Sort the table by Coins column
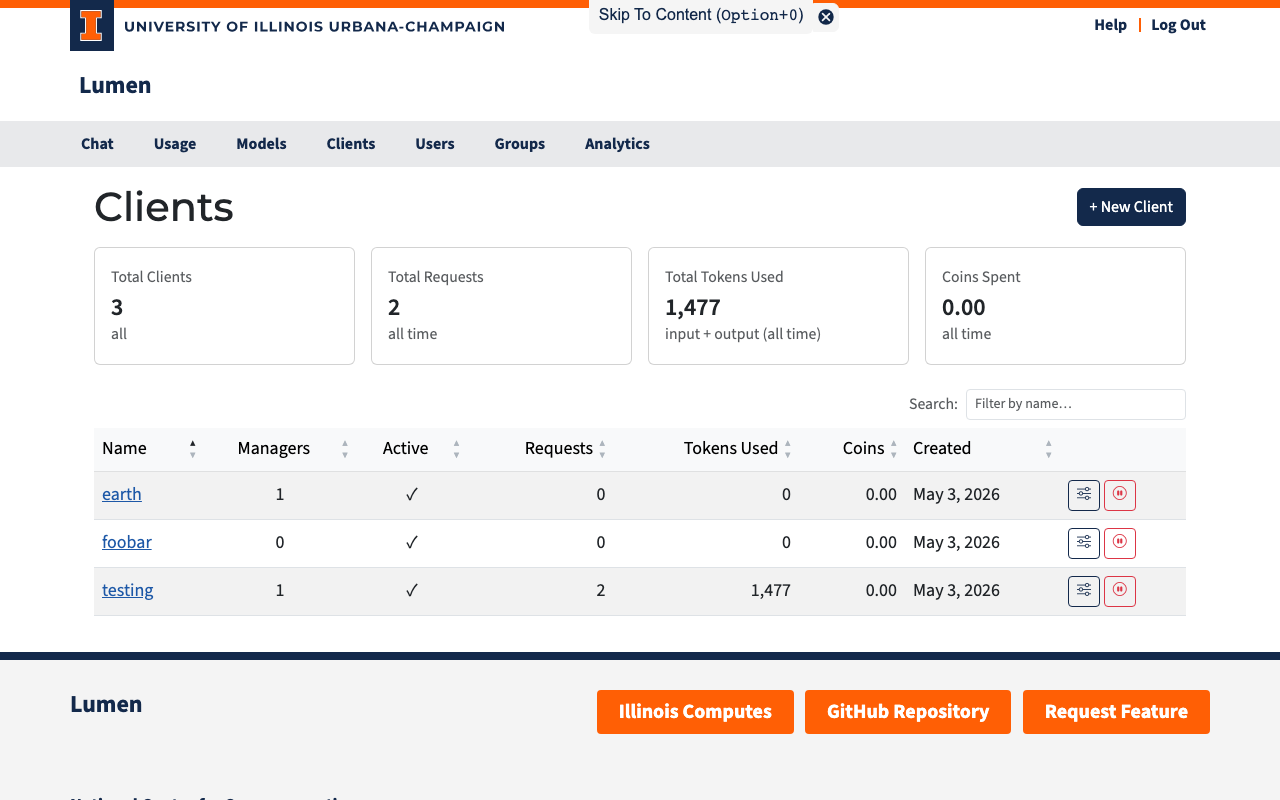 click(852, 448)
